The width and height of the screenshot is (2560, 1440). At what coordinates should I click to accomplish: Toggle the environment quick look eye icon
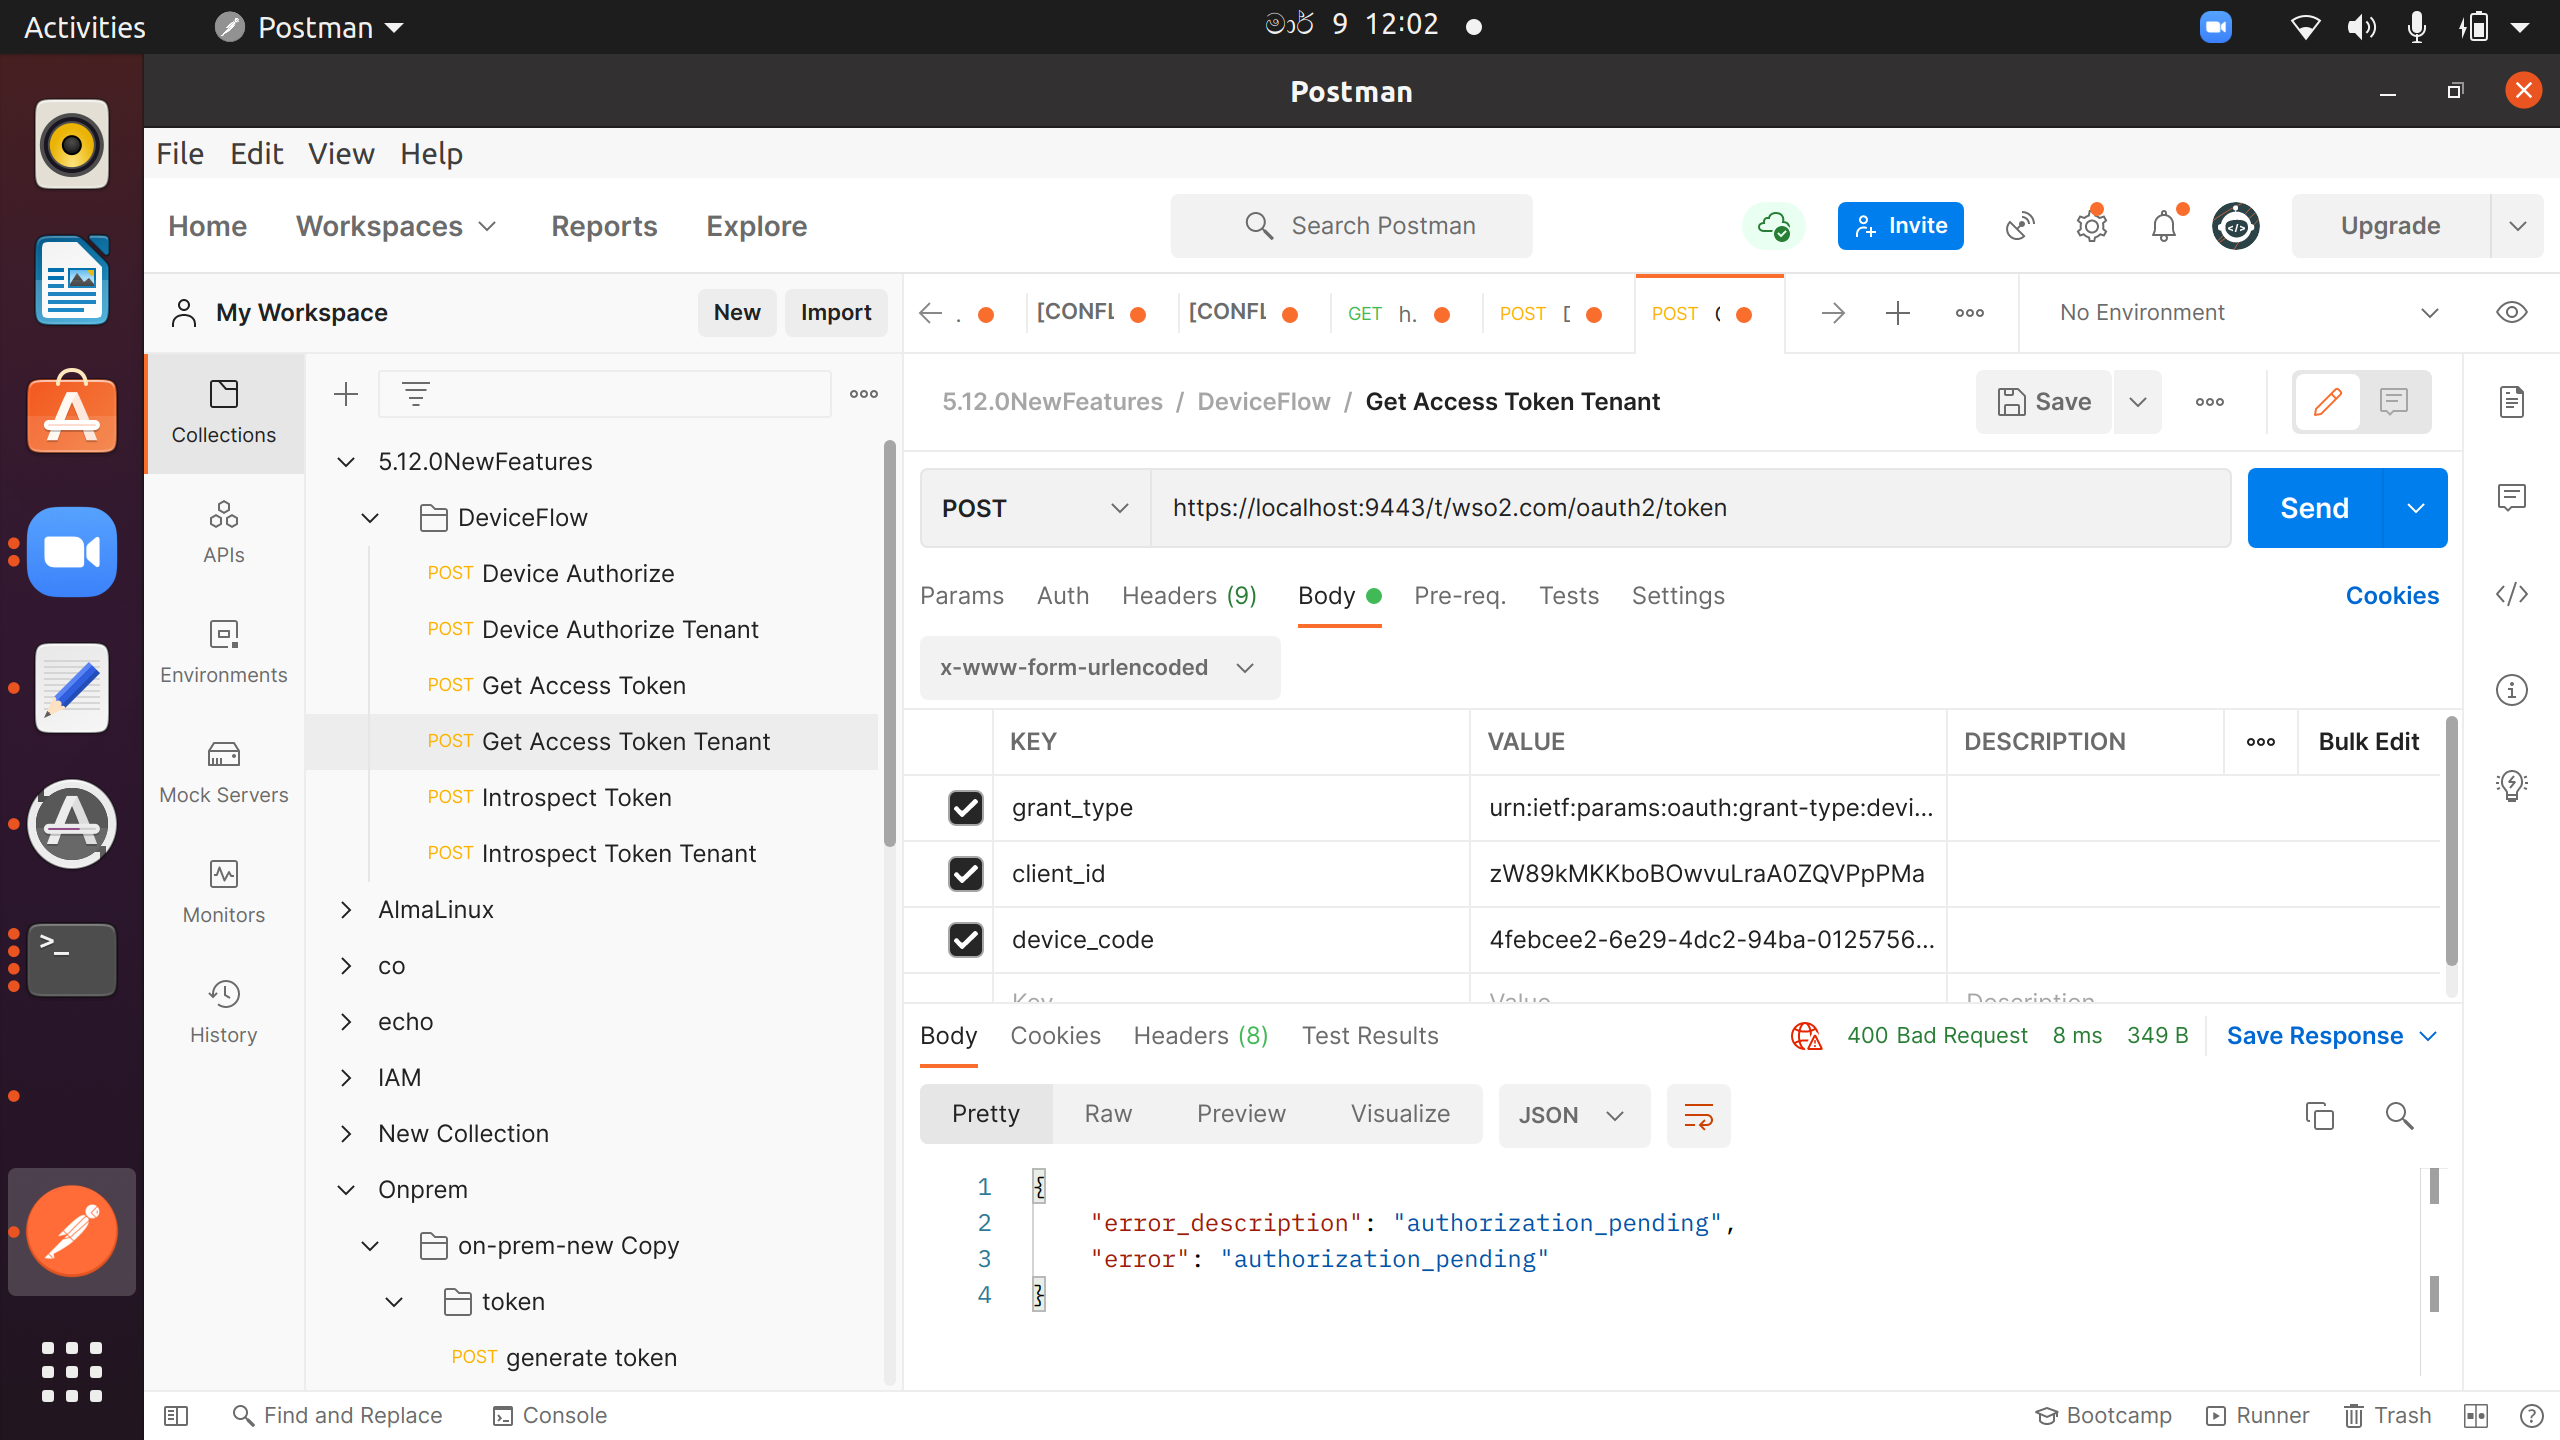(x=2511, y=312)
